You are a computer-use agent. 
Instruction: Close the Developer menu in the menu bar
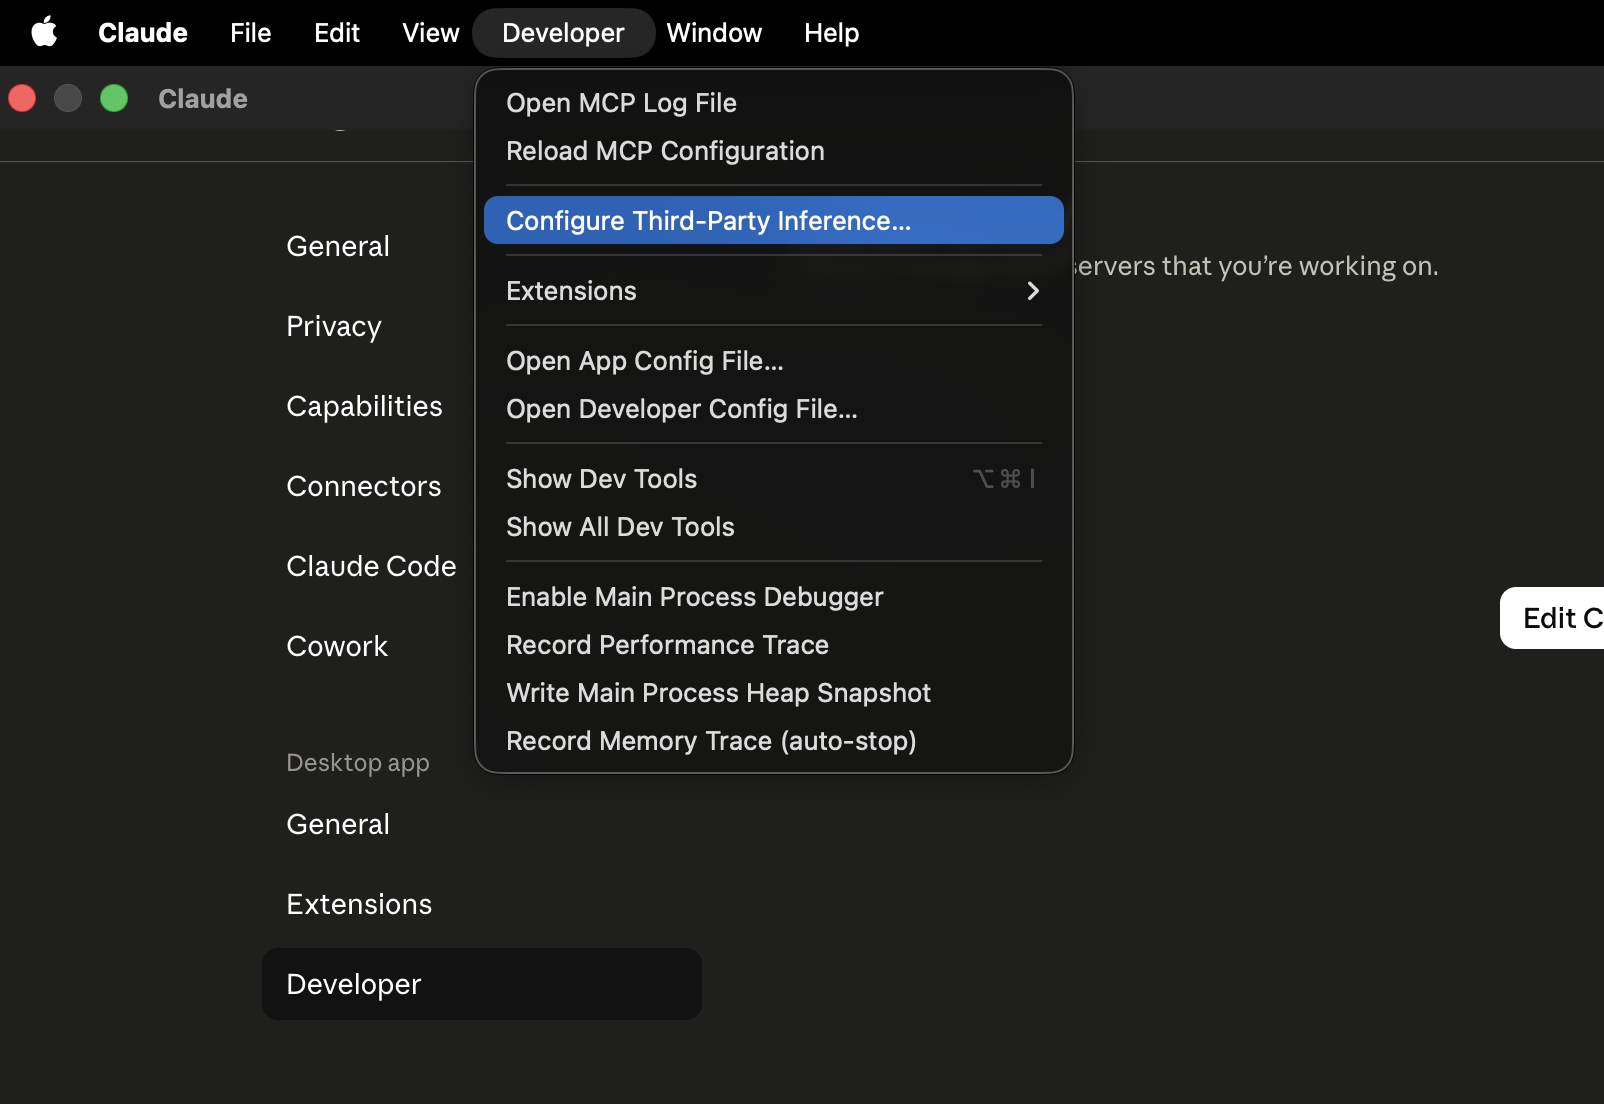(563, 33)
